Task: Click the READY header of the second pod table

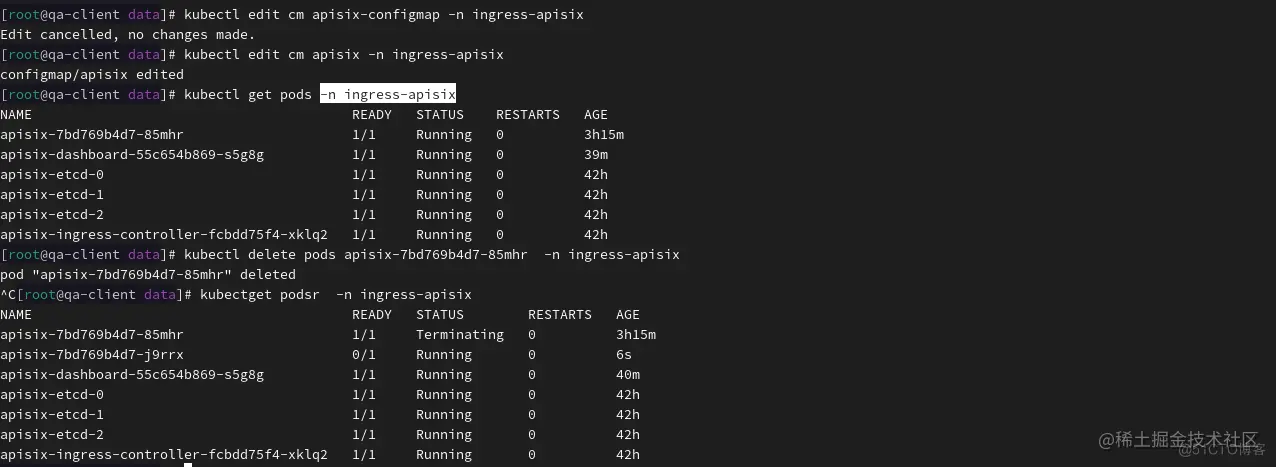Action: click(372, 315)
